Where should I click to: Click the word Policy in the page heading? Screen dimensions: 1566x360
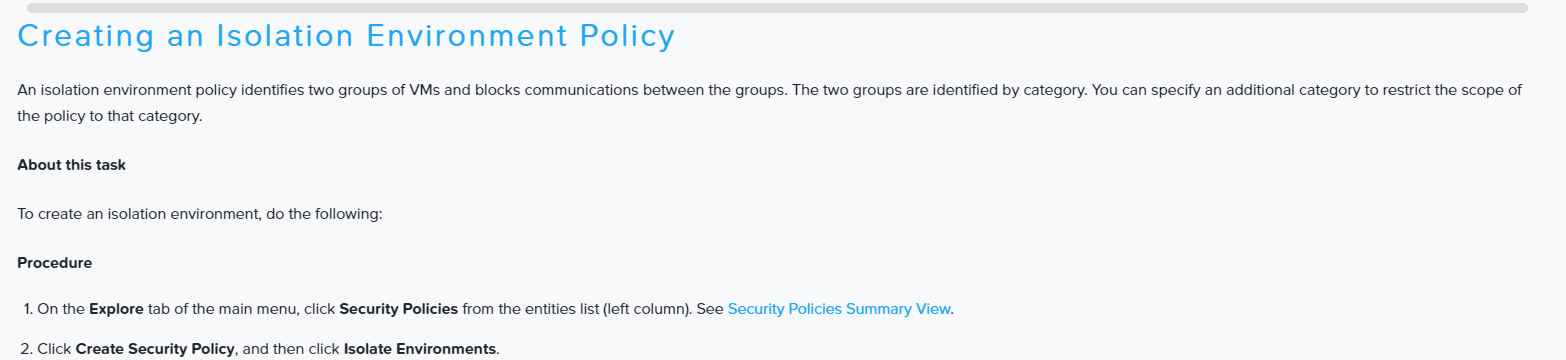(628, 36)
